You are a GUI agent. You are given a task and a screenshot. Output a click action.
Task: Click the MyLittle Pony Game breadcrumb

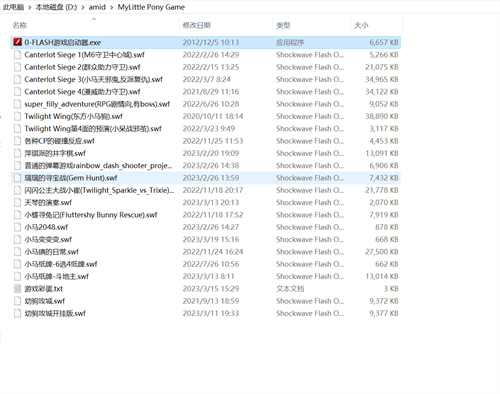pos(151,7)
